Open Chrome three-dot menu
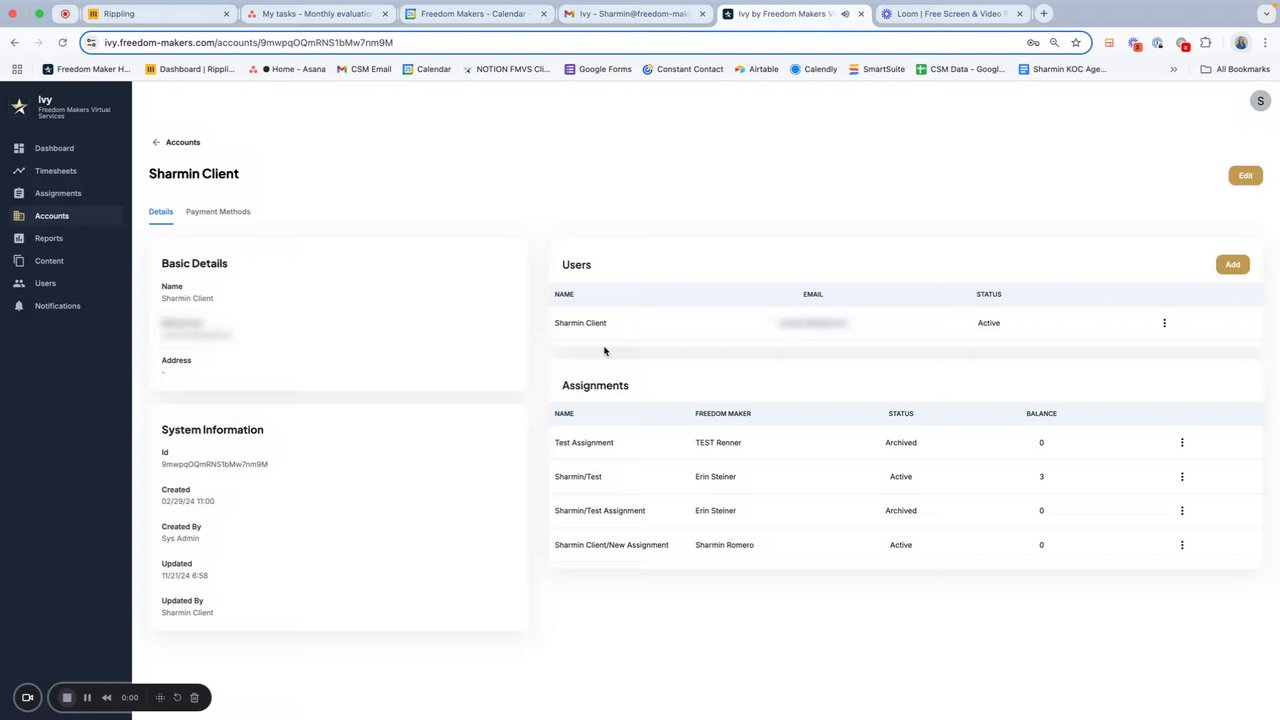 coord(1263,43)
